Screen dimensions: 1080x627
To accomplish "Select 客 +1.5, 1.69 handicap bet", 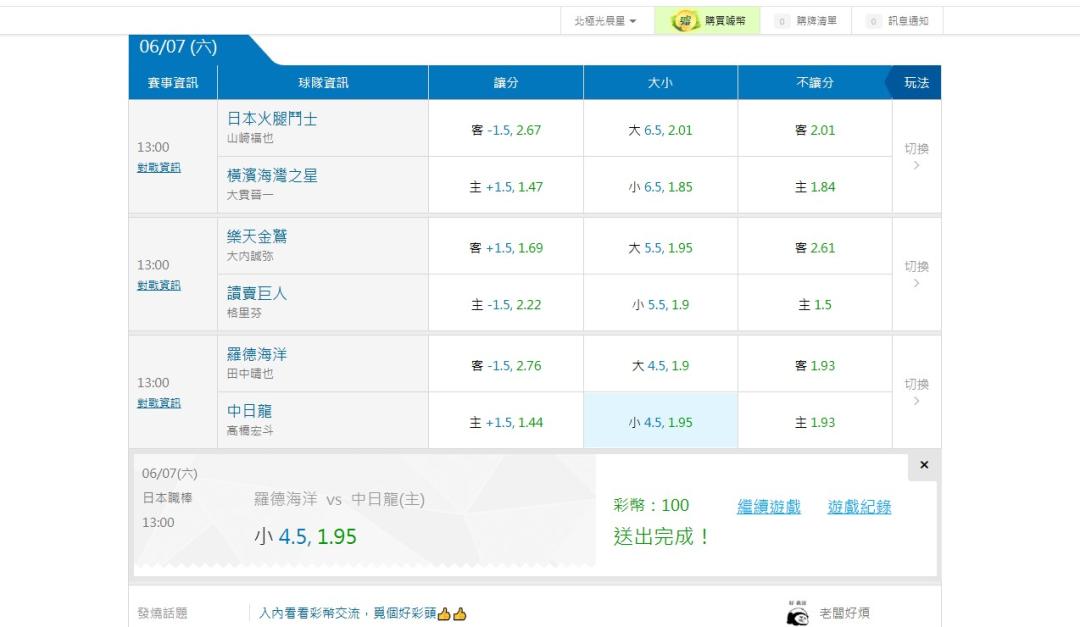I will pyautogui.click(x=506, y=247).
